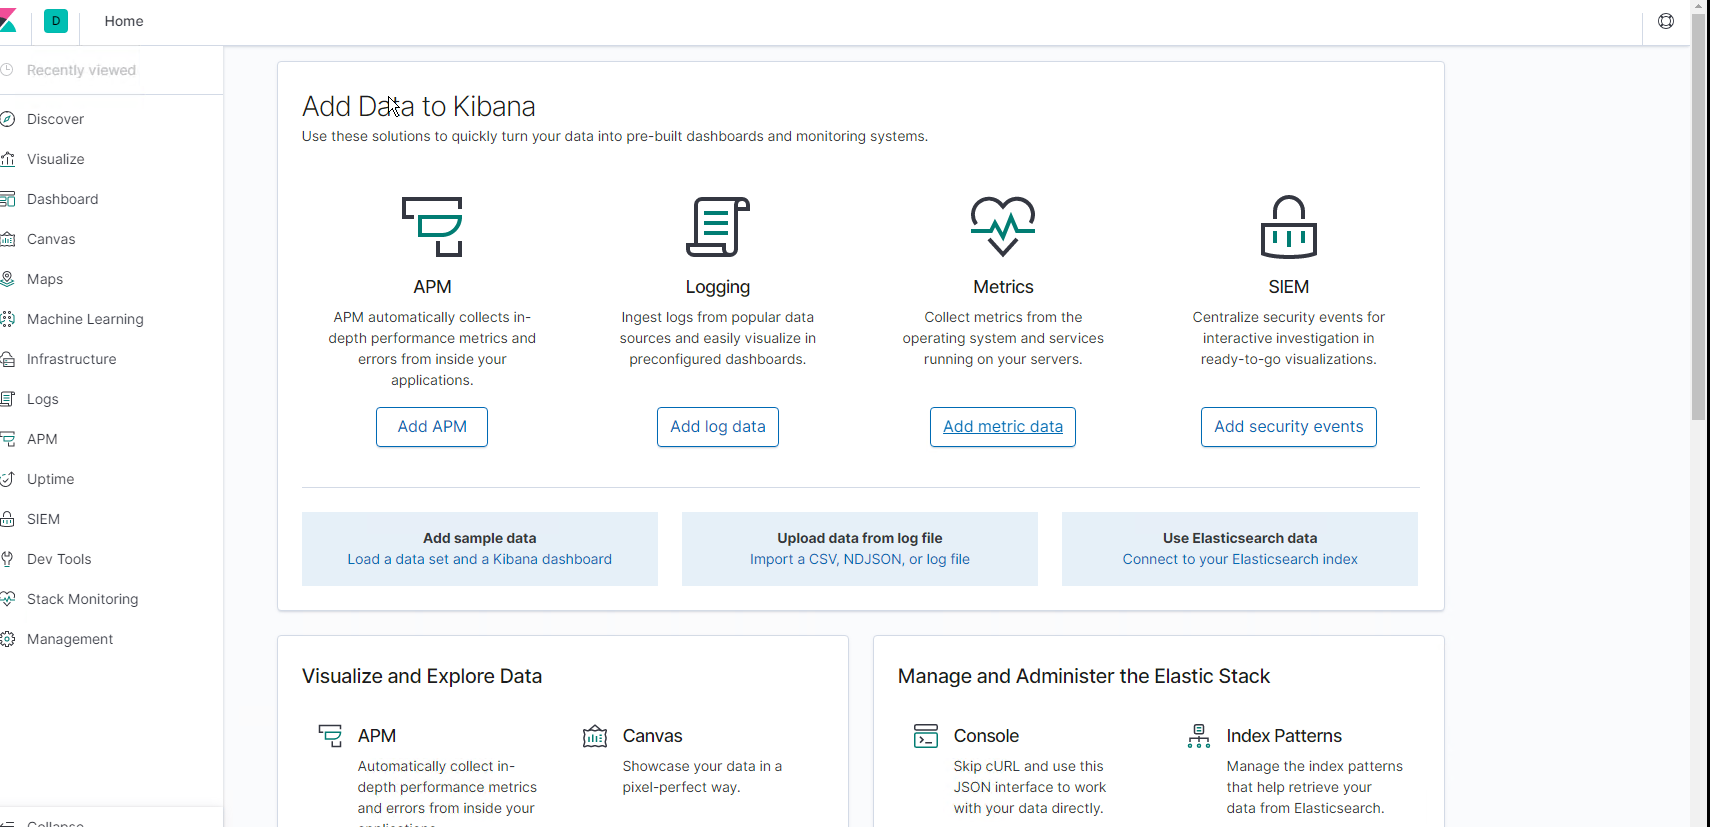Image resolution: width=1710 pixels, height=827 pixels.
Task: Click the Add log data button
Action: point(718,427)
